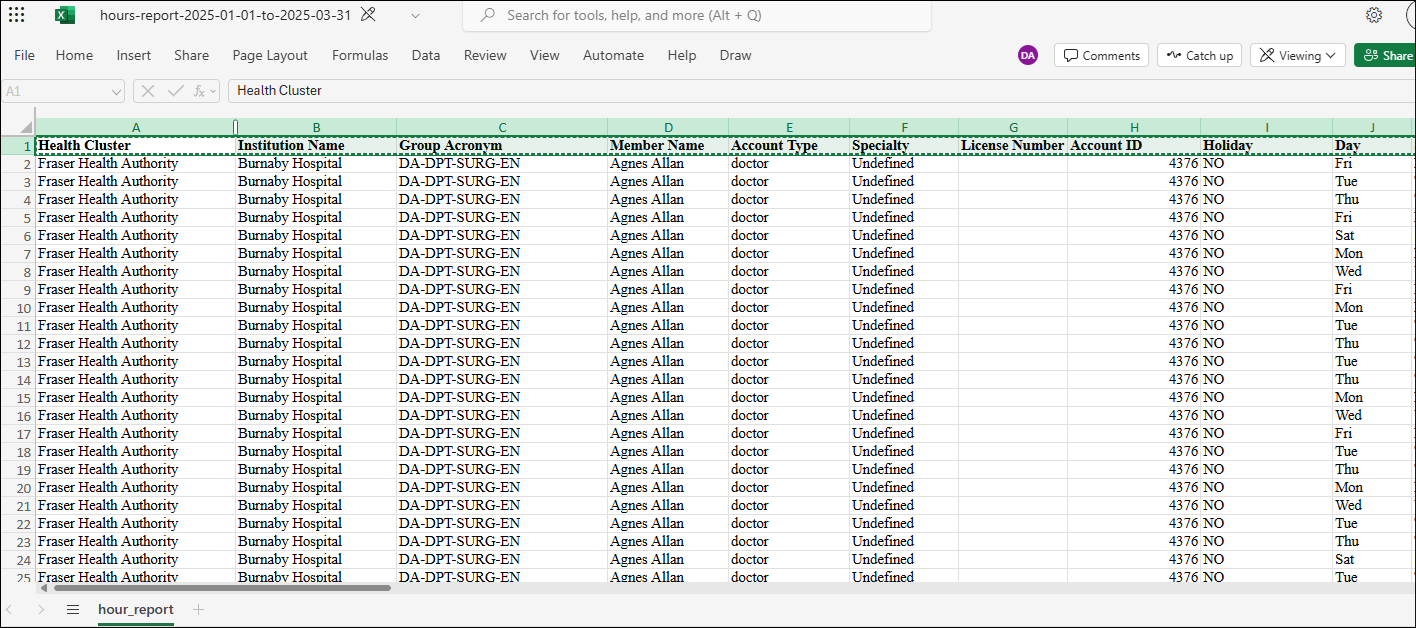This screenshot has width=1416, height=628.
Task: Click the Specialty header cell
Action: (904, 145)
